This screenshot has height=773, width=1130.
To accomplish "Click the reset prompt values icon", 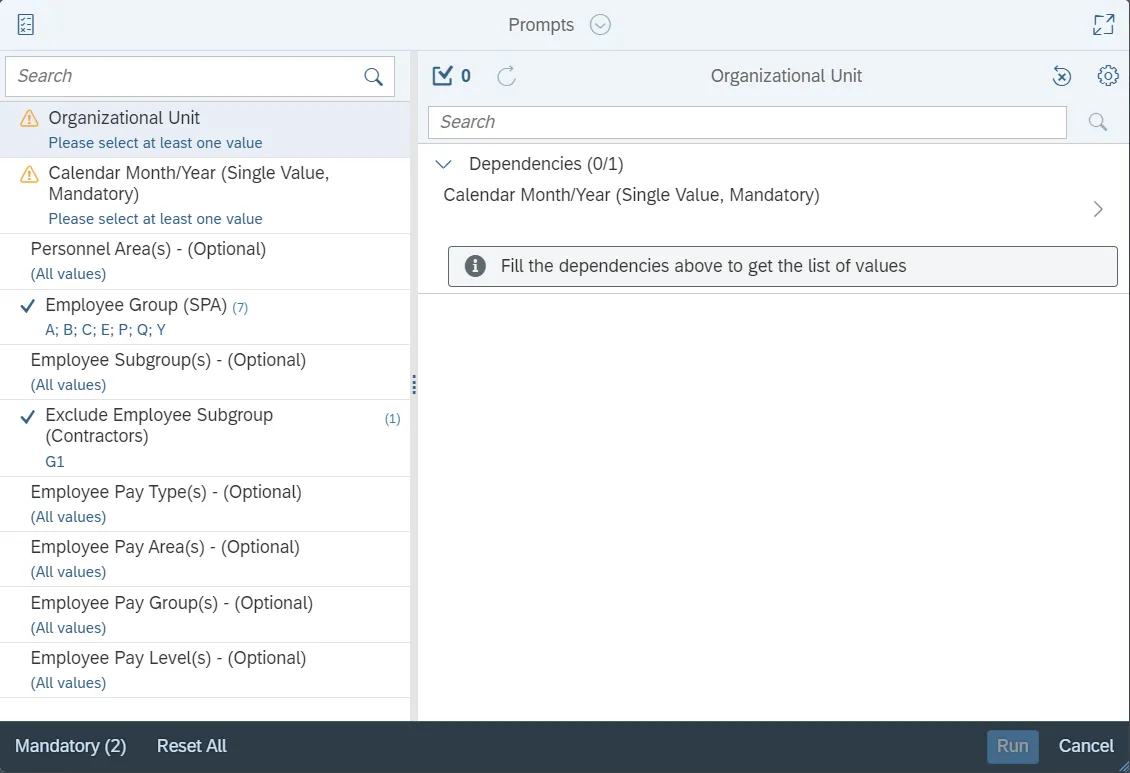I will coord(1062,76).
